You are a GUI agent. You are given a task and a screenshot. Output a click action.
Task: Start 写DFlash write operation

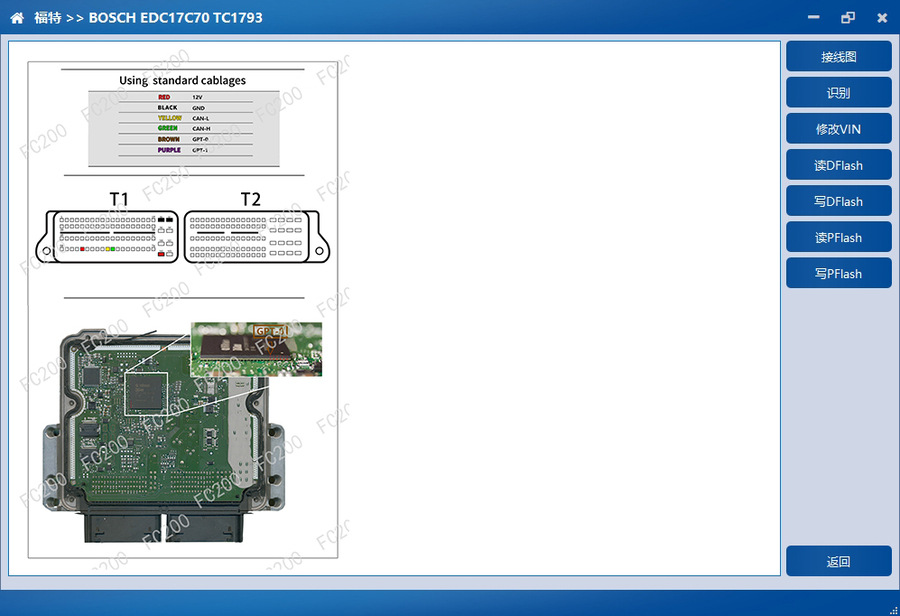click(839, 201)
